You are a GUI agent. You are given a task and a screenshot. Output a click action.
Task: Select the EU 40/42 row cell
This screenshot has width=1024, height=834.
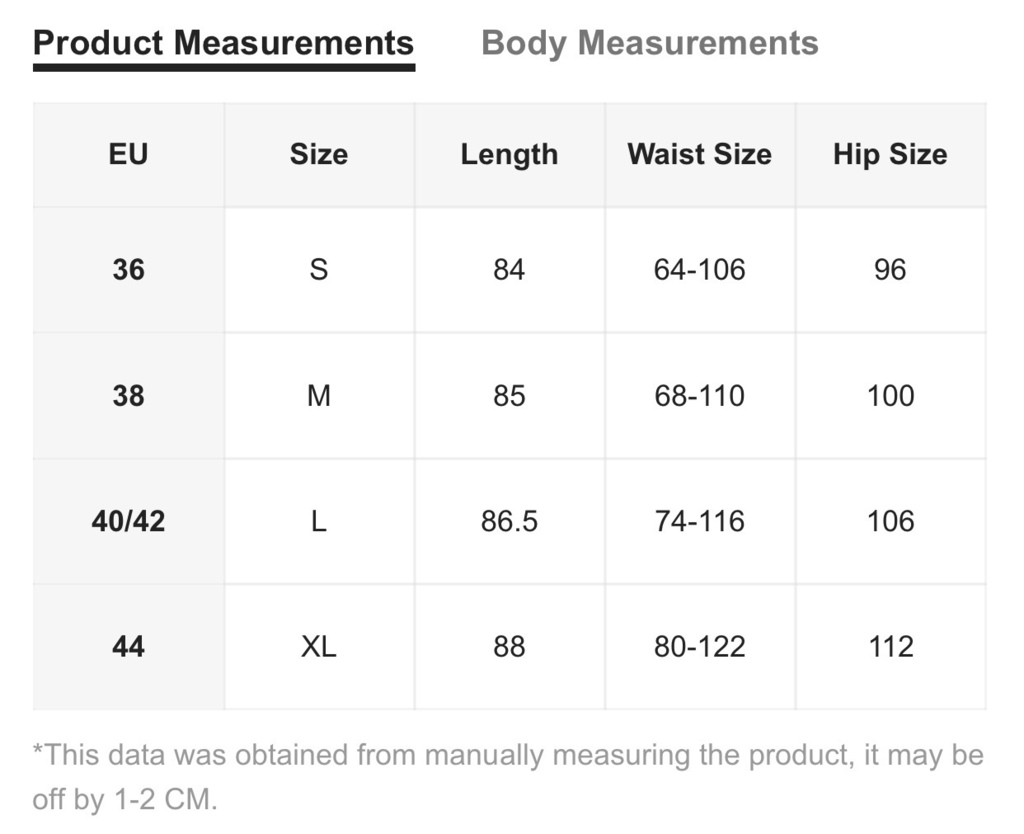coord(129,521)
